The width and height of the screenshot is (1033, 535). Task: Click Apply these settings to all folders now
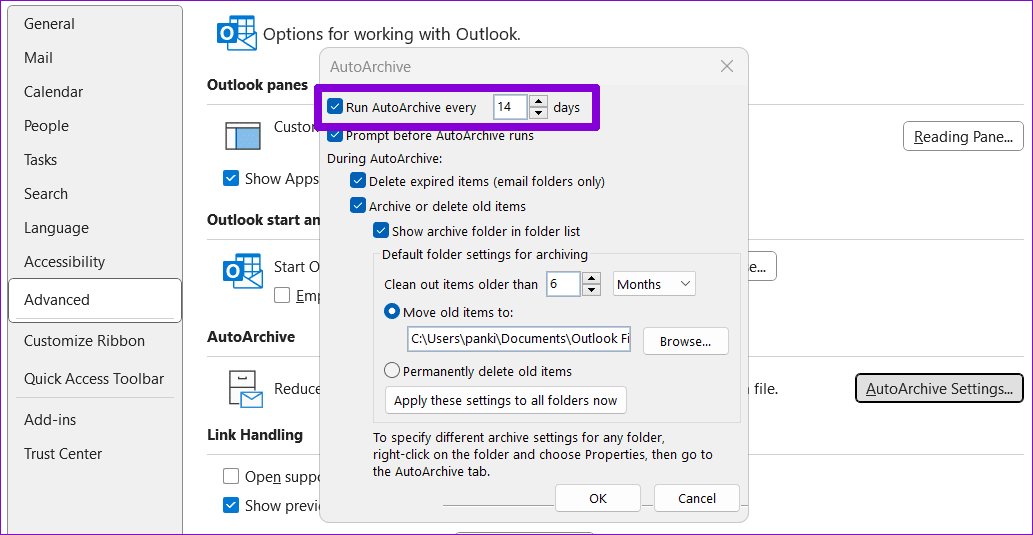click(505, 401)
